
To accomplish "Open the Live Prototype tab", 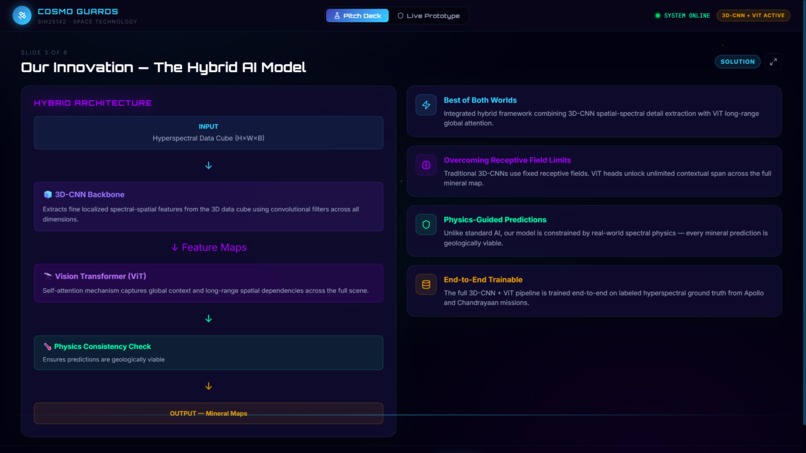I will (429, 16).
